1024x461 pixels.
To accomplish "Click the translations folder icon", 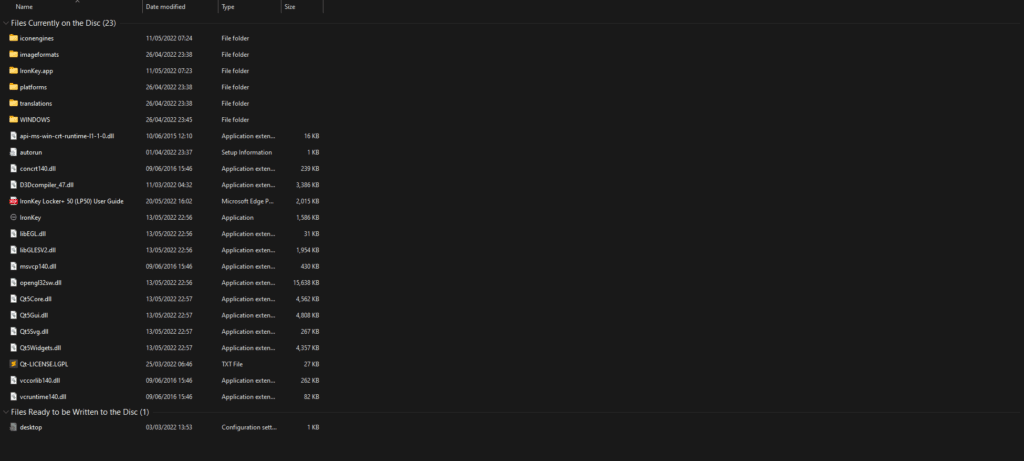I will (13, 103).
